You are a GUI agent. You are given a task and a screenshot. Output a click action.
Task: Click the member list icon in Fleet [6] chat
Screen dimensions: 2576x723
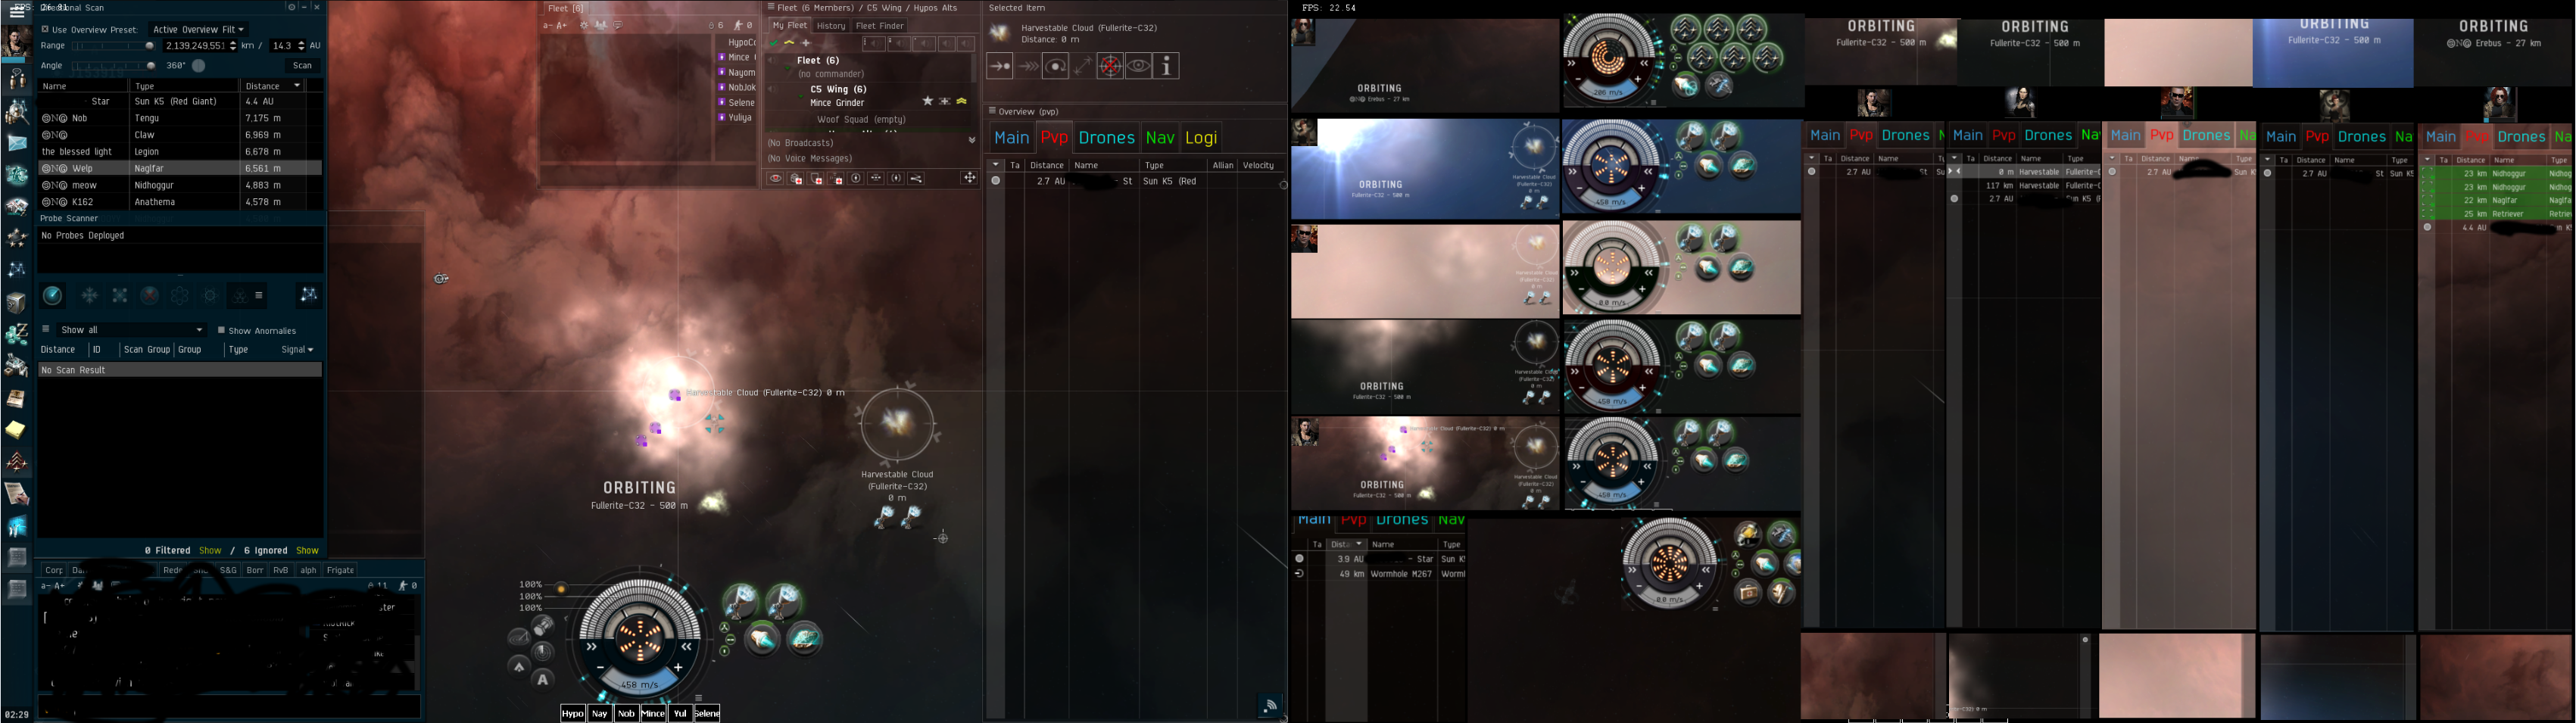(x=601, y=25)
